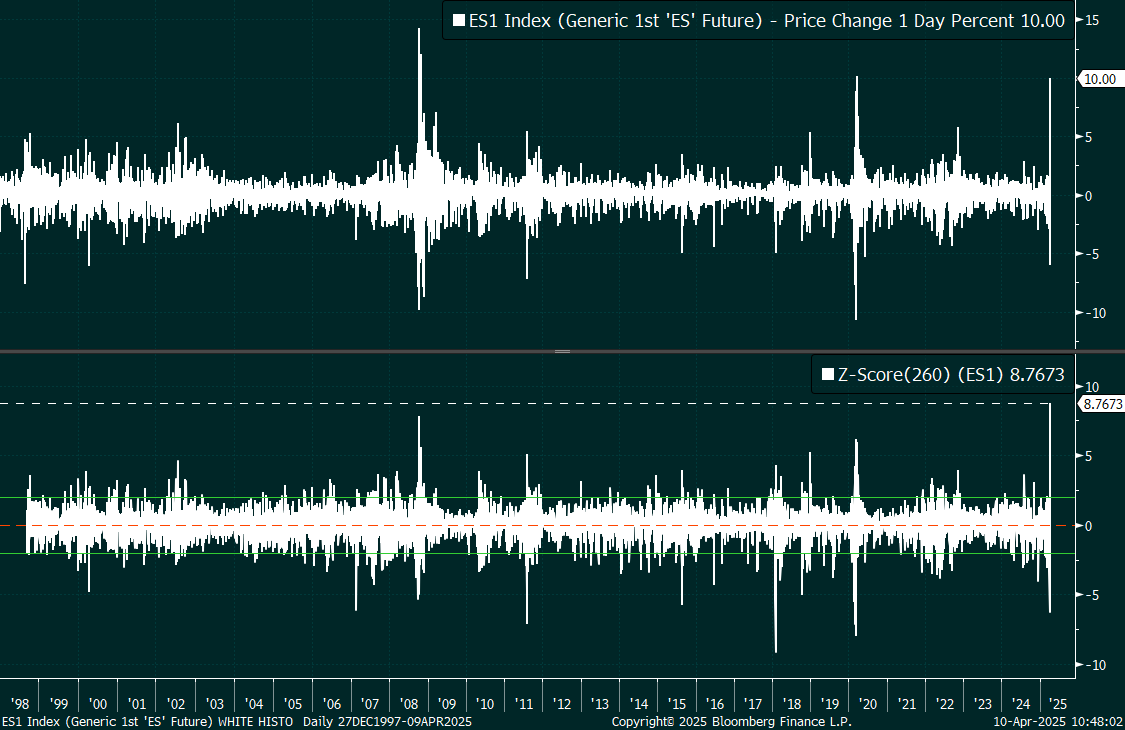Click the '22 year label on x-axis
1125x730 pixels.
944,704
